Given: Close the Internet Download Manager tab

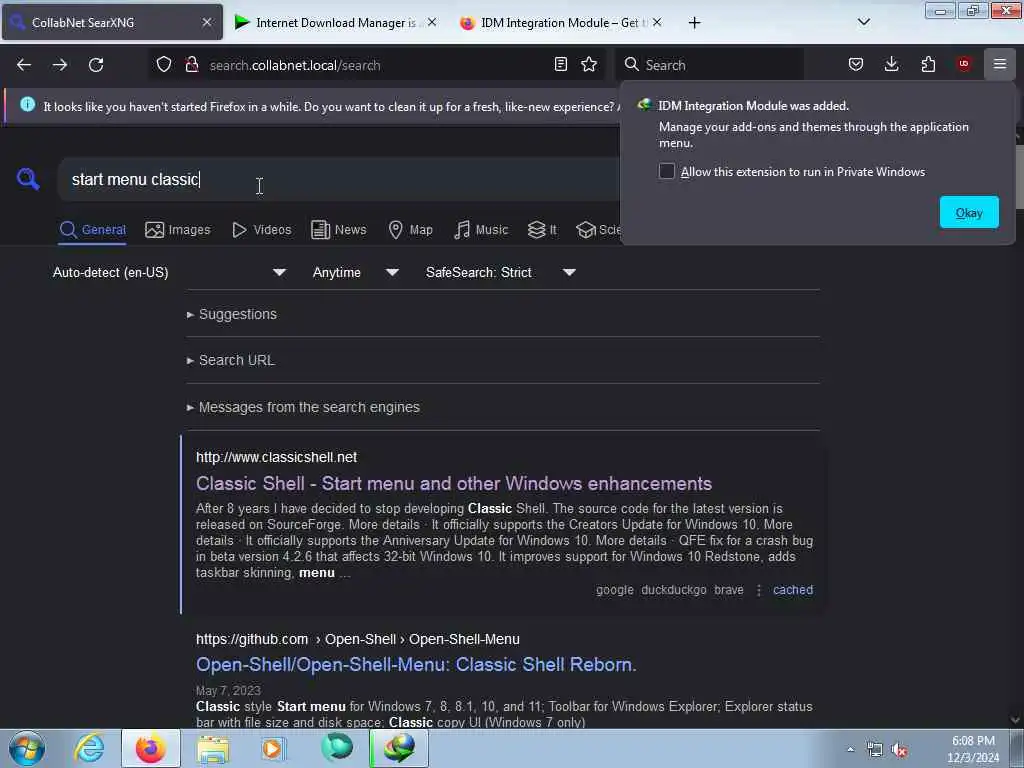Looking at the screenshot, I should point(432,22).
